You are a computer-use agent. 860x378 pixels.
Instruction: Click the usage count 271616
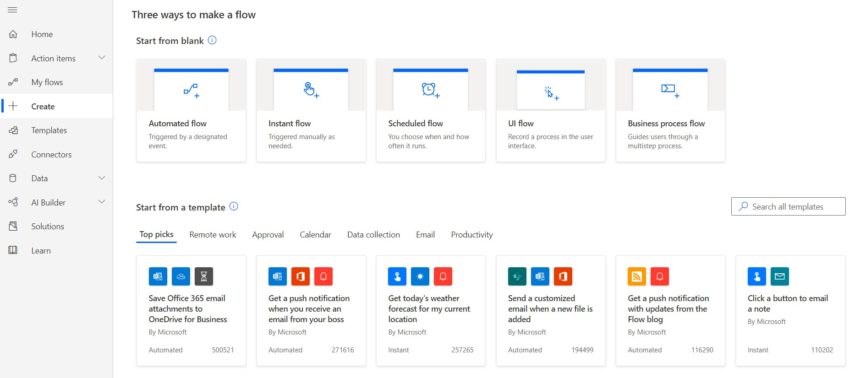pos(343,349)
